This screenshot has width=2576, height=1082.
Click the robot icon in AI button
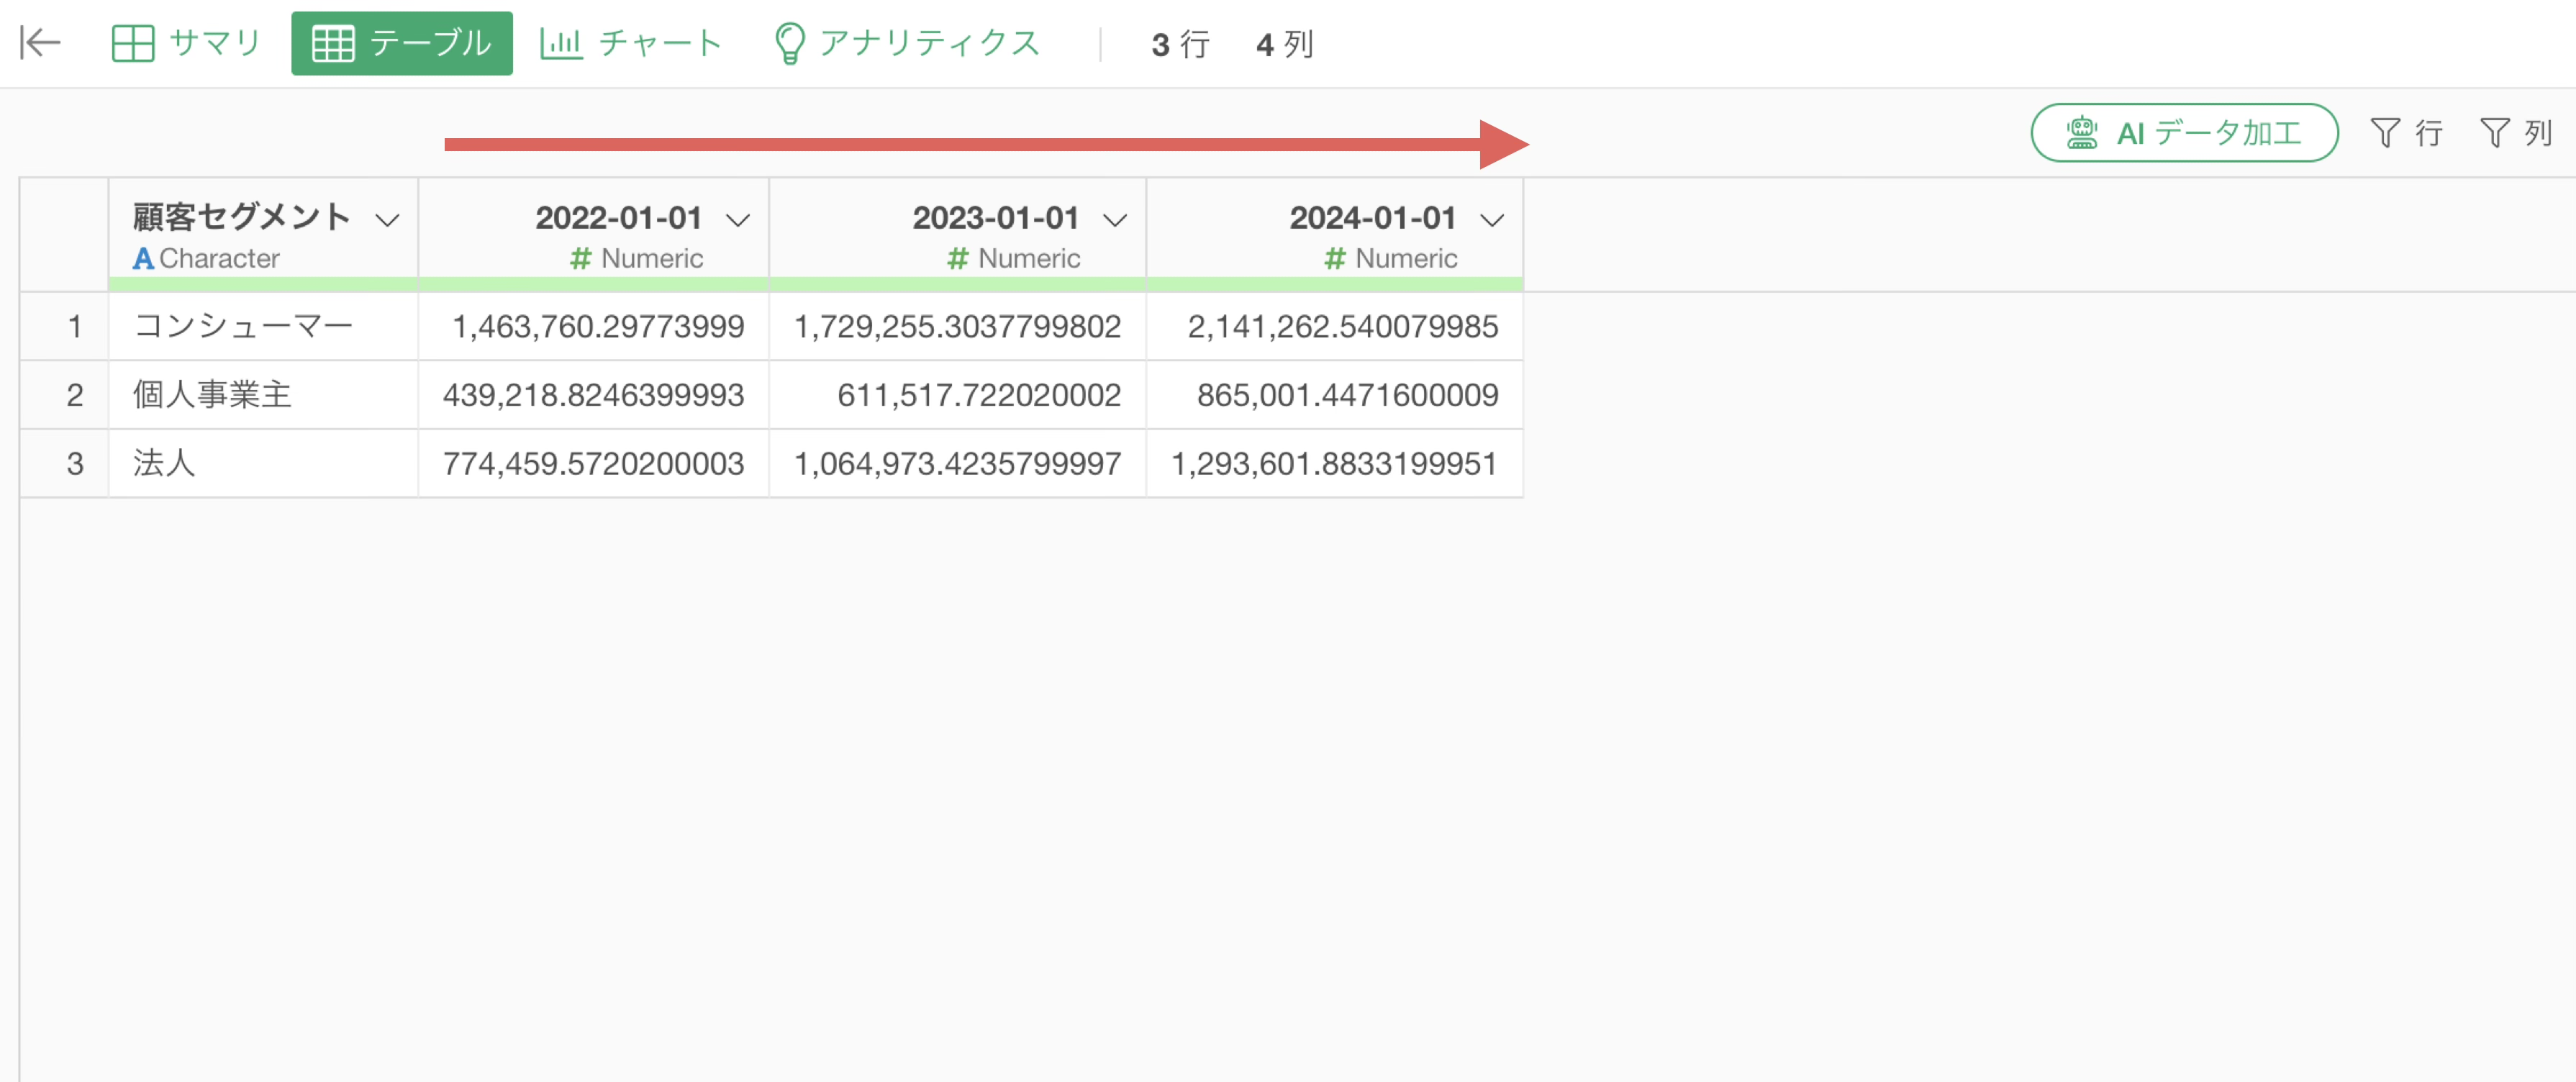point(2082,133)
